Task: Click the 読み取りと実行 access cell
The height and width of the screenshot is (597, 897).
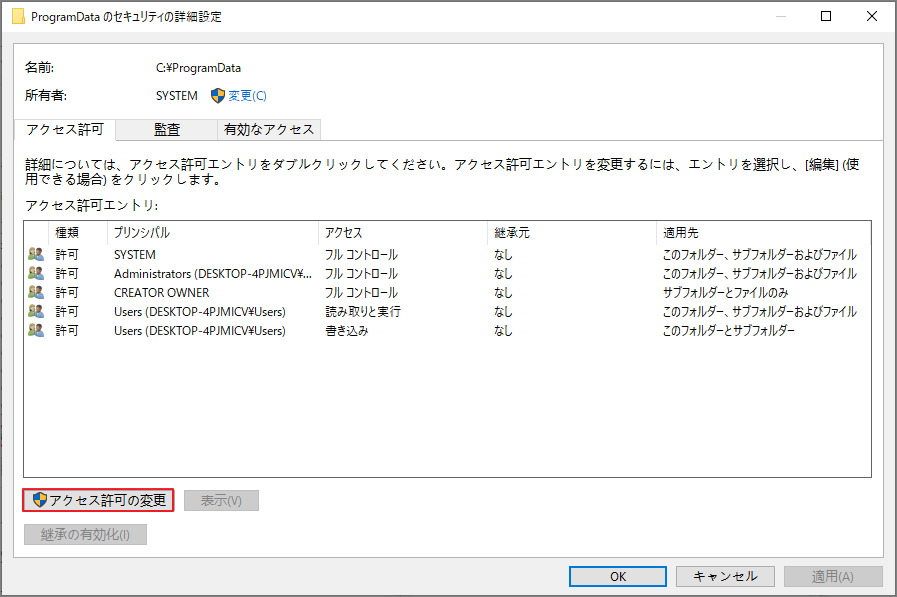Action: click(x=363, y=312)
